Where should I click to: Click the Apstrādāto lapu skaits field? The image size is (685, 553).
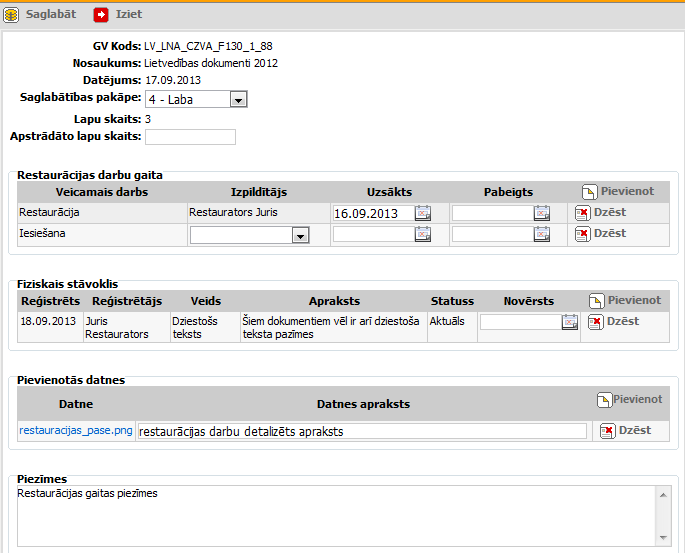point(190,137)
